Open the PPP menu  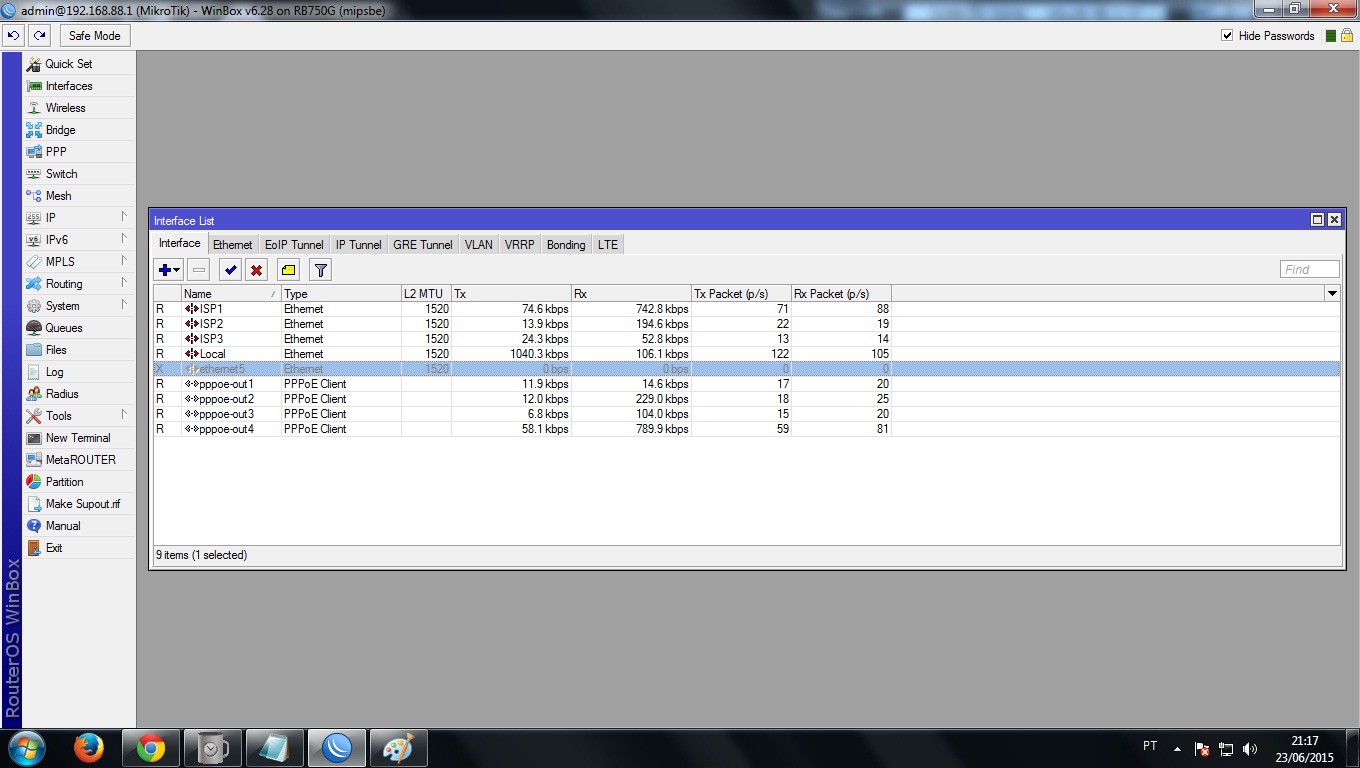point(79,152)
